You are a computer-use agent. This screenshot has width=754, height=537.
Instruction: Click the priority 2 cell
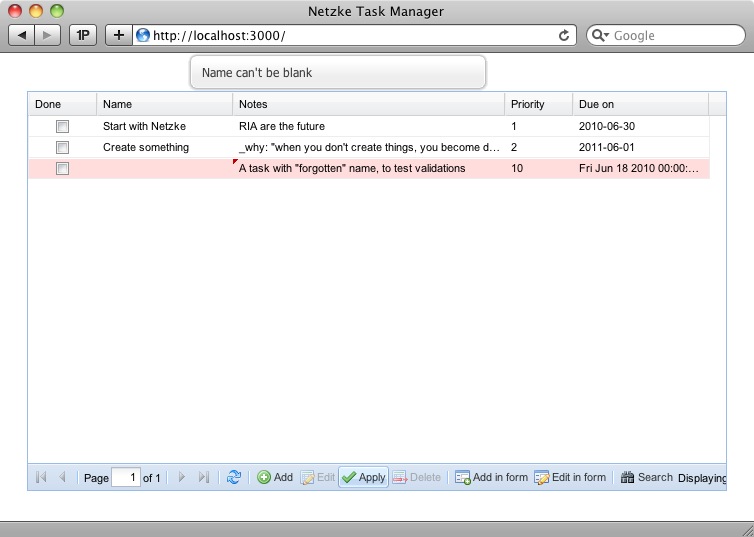tap(539, 147)
